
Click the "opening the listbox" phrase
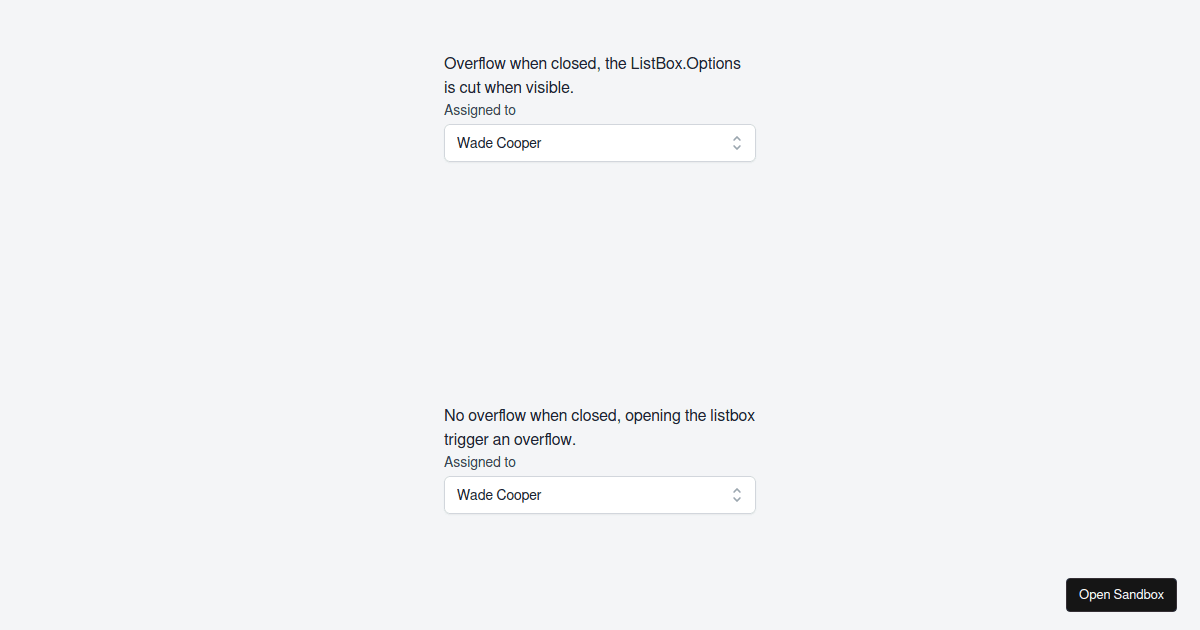click(690, 415)
